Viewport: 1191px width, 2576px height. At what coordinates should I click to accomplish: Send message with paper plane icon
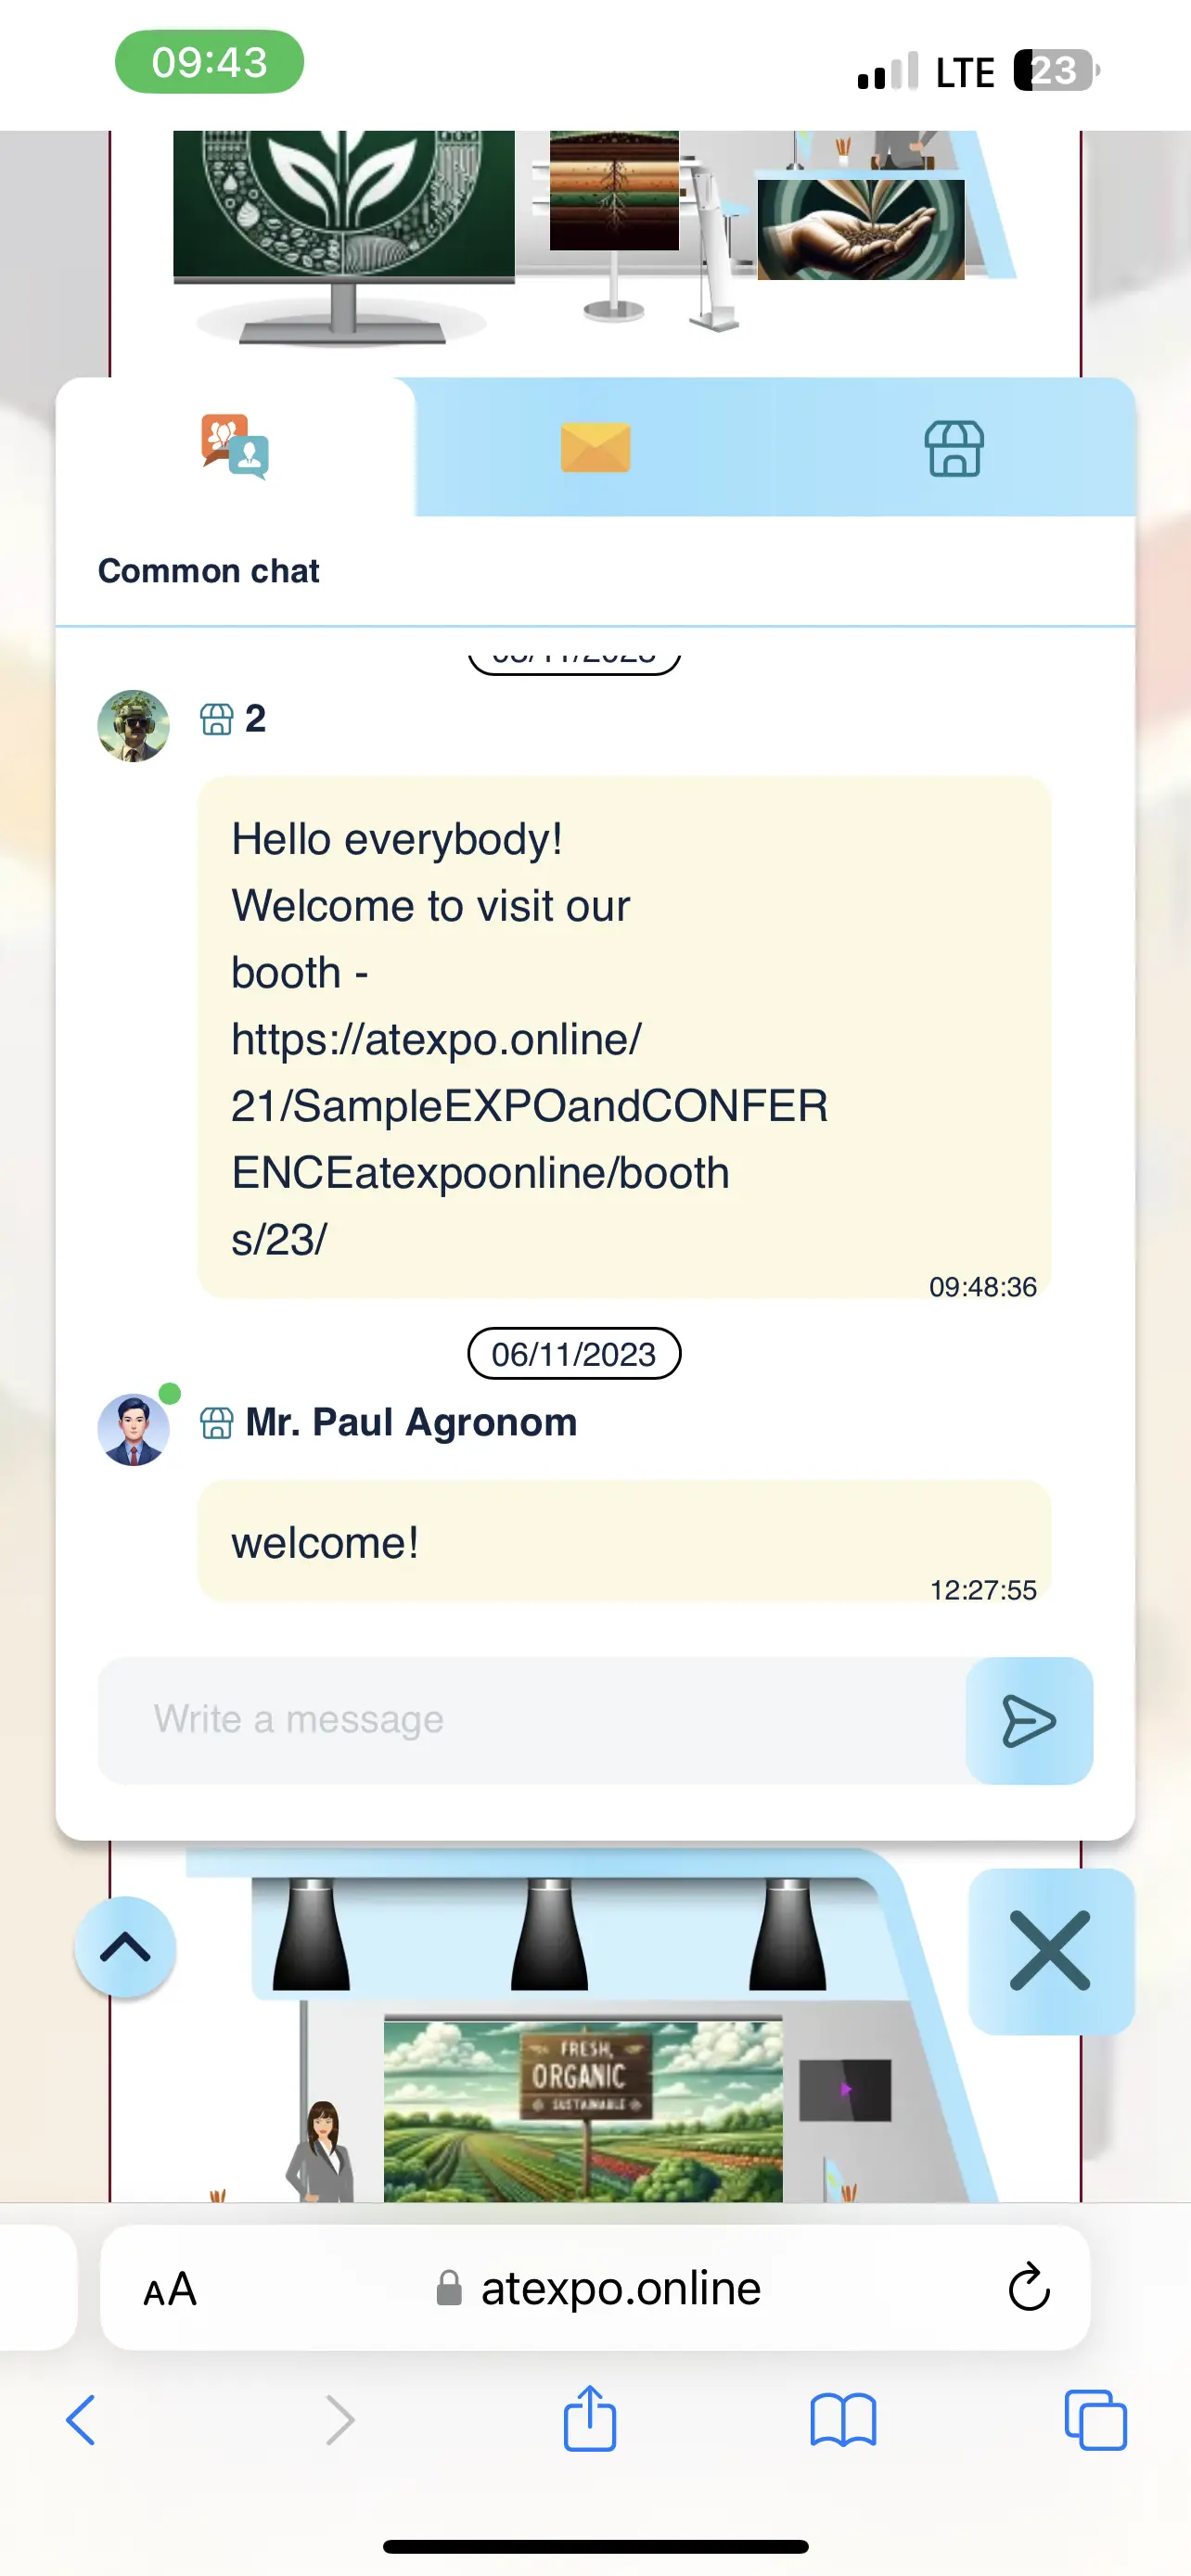[x=1029, y=1721]
